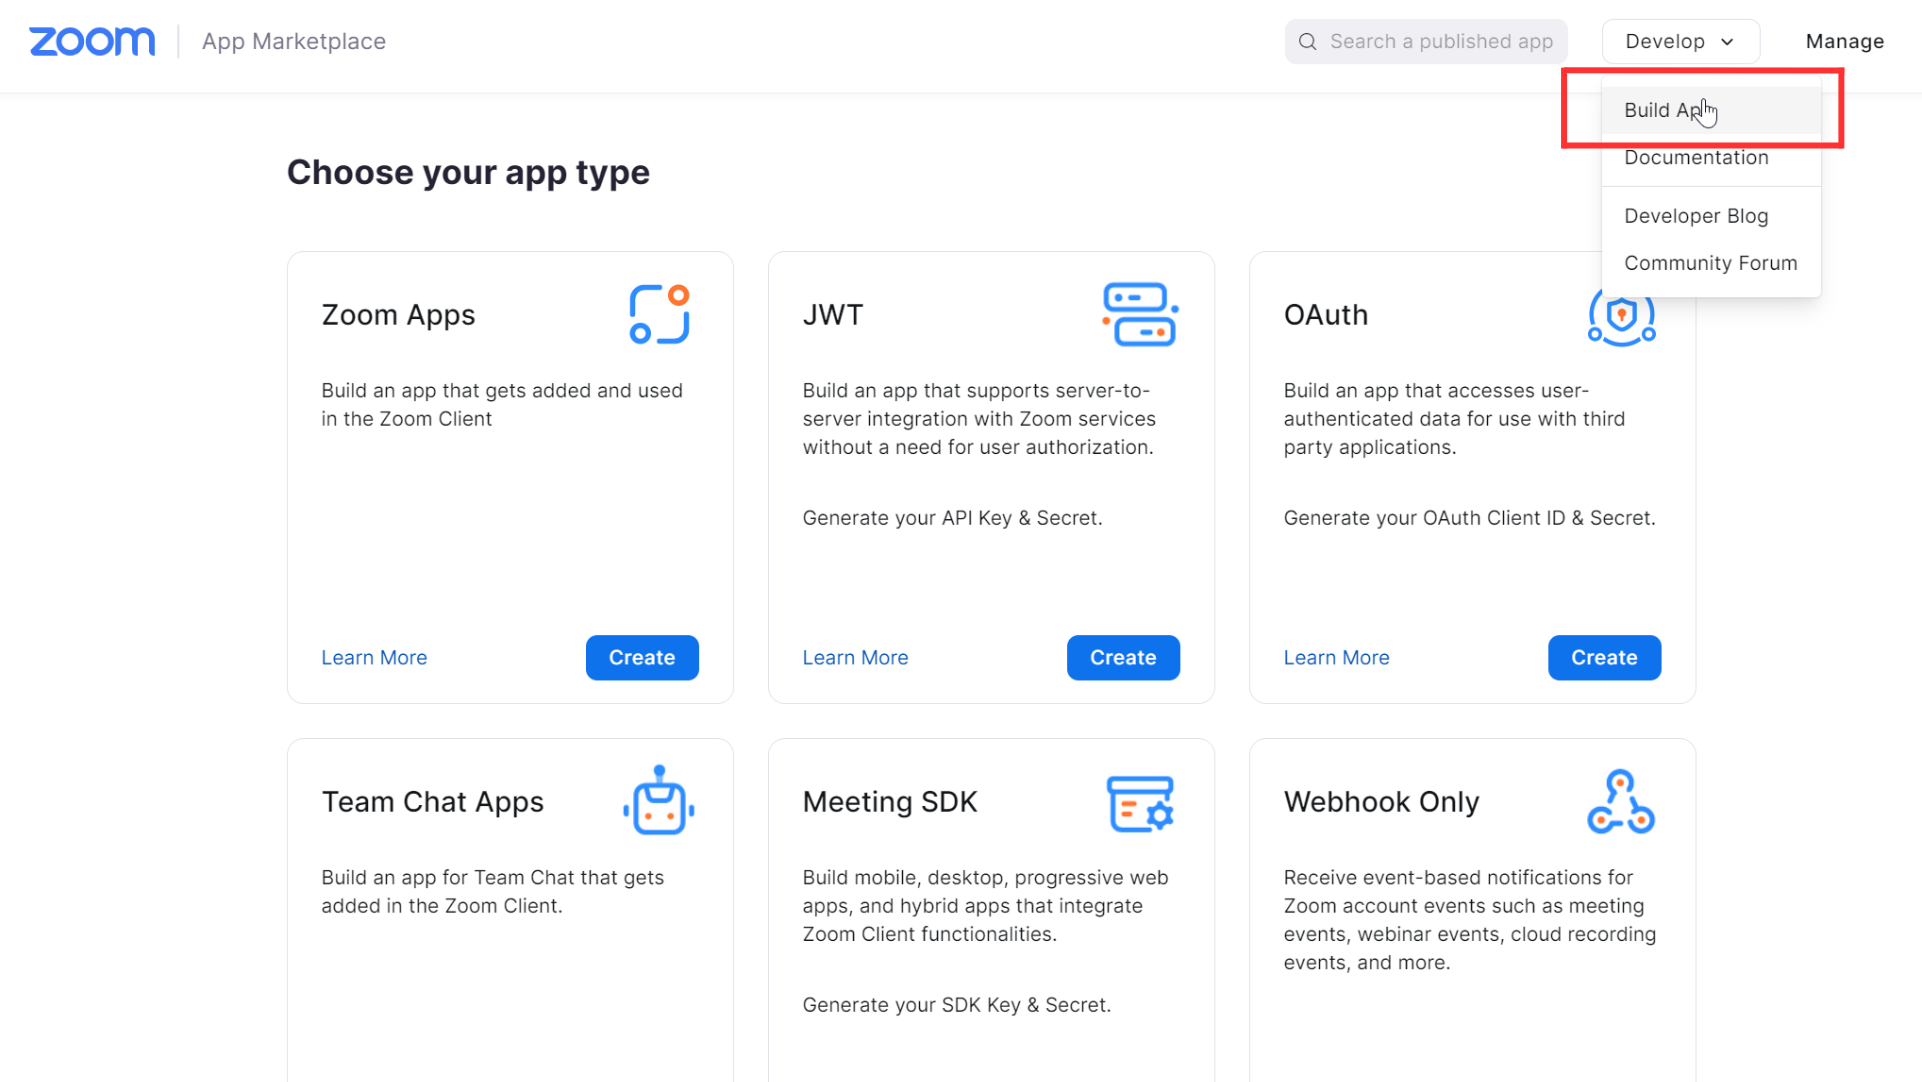The height and width of the screenshot is (1082, 1922).
Task: Open the Develop dropdown
Action: point(1680,42)
